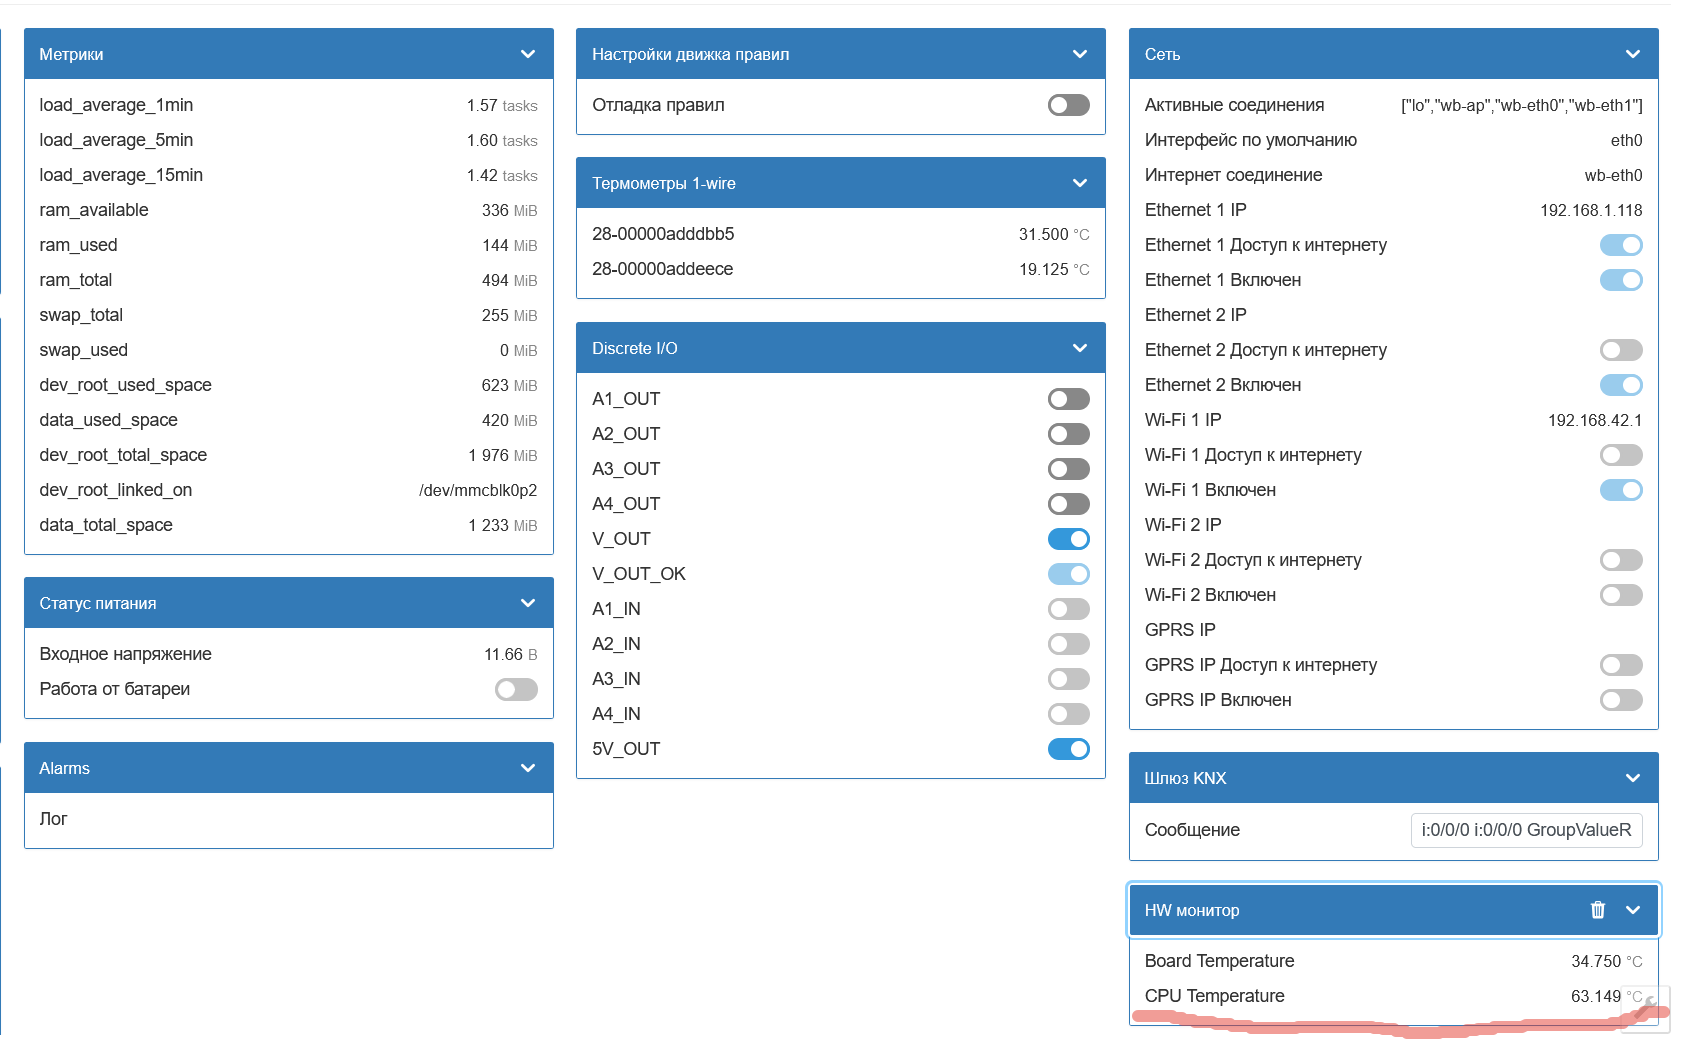Delete the HW монитор widget via trash icon
Screen dimensions: 1693x1039
pyautogui.click(x=1597, y=910)
